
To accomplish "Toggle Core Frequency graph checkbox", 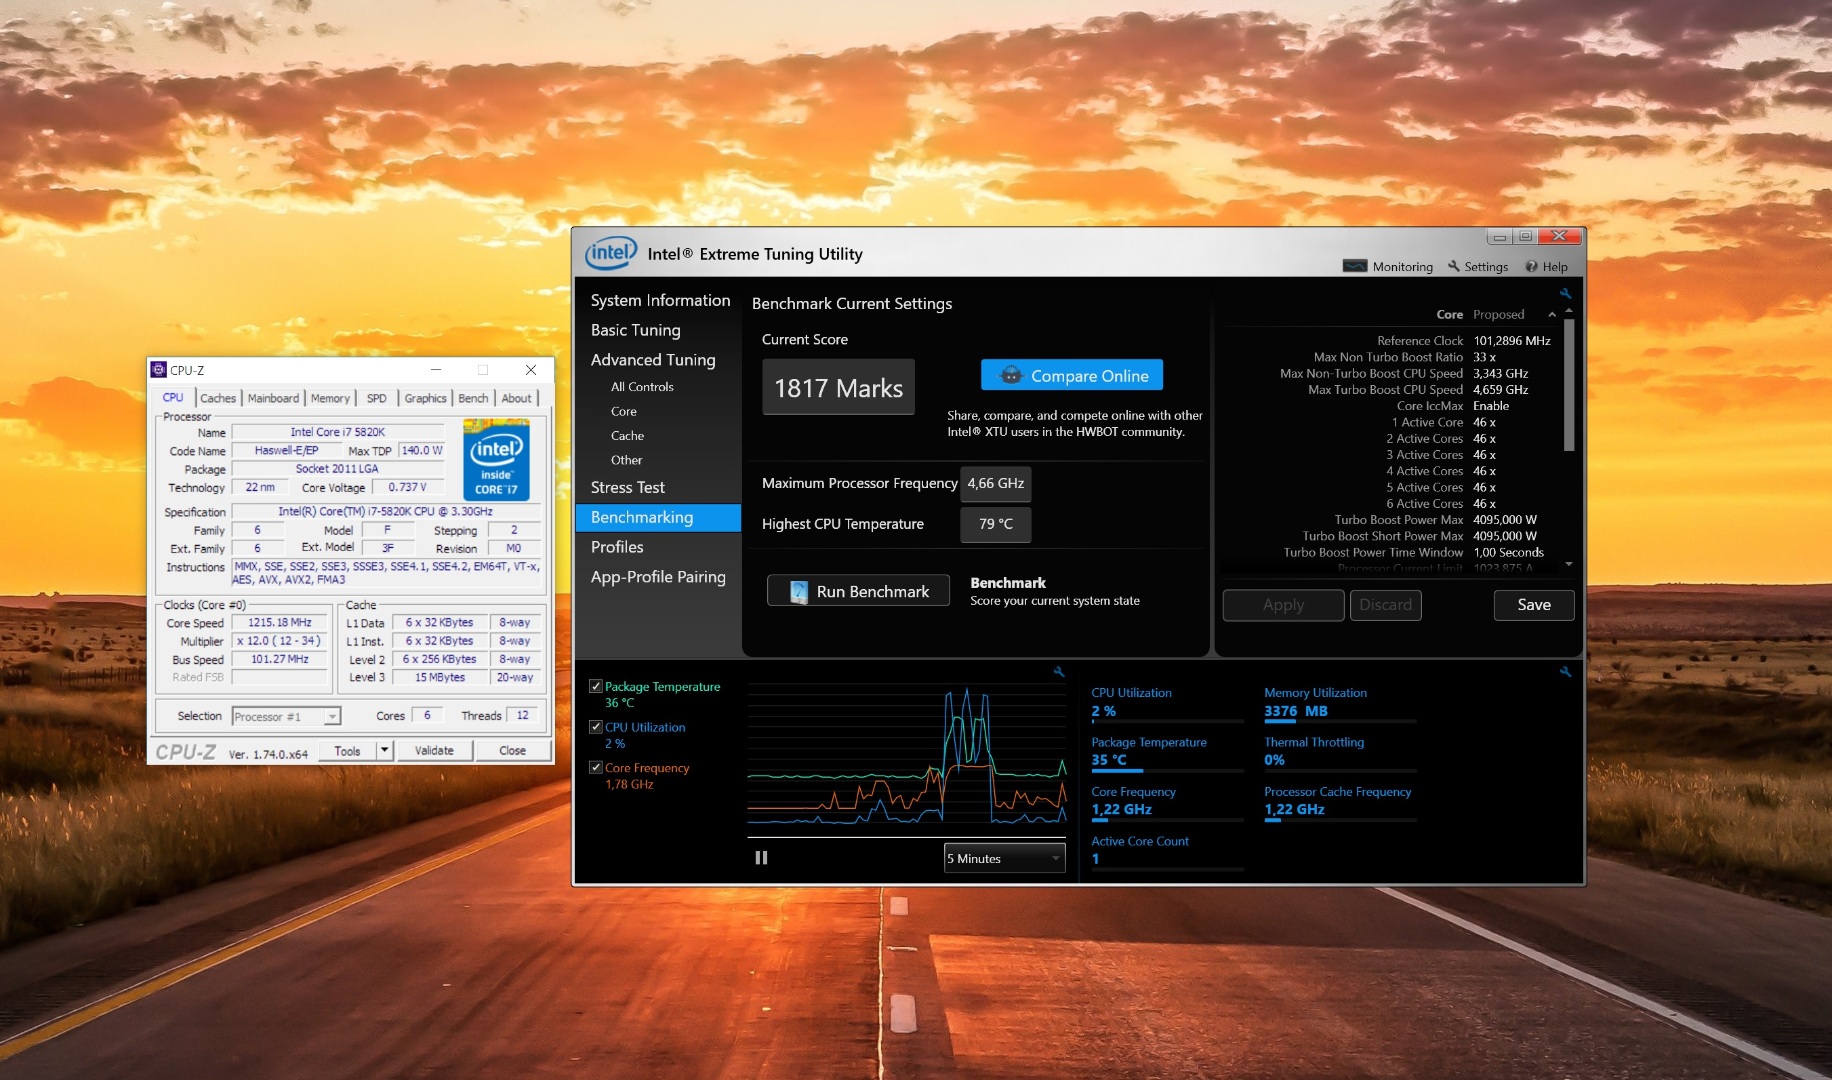I will 596,768.
